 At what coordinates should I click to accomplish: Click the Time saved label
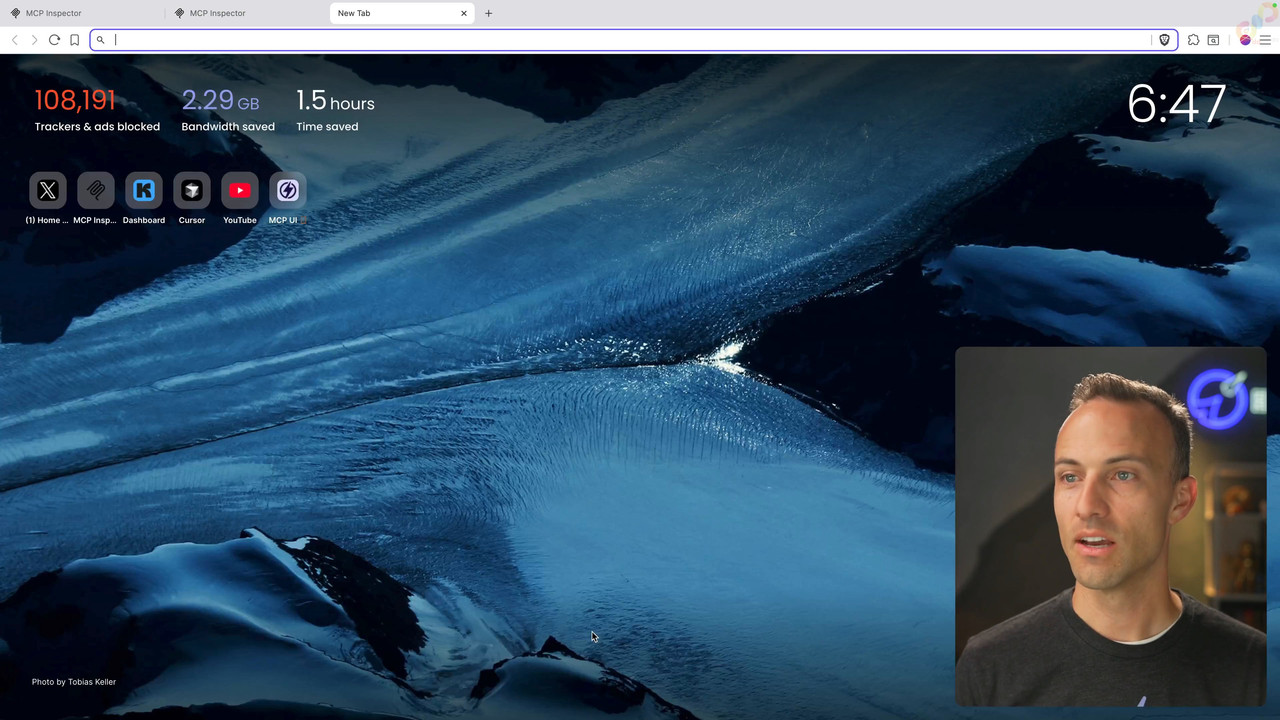(x=327, y=127)
